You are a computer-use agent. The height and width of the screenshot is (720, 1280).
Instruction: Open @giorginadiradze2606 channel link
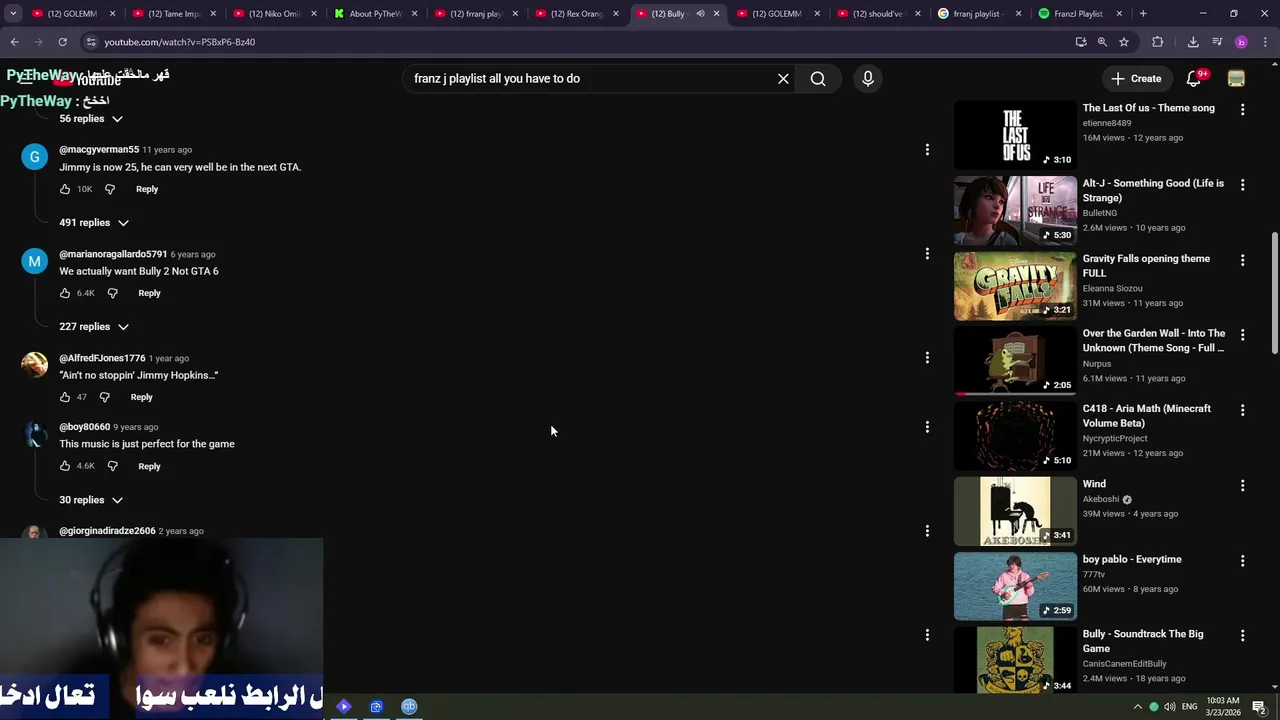107,531
